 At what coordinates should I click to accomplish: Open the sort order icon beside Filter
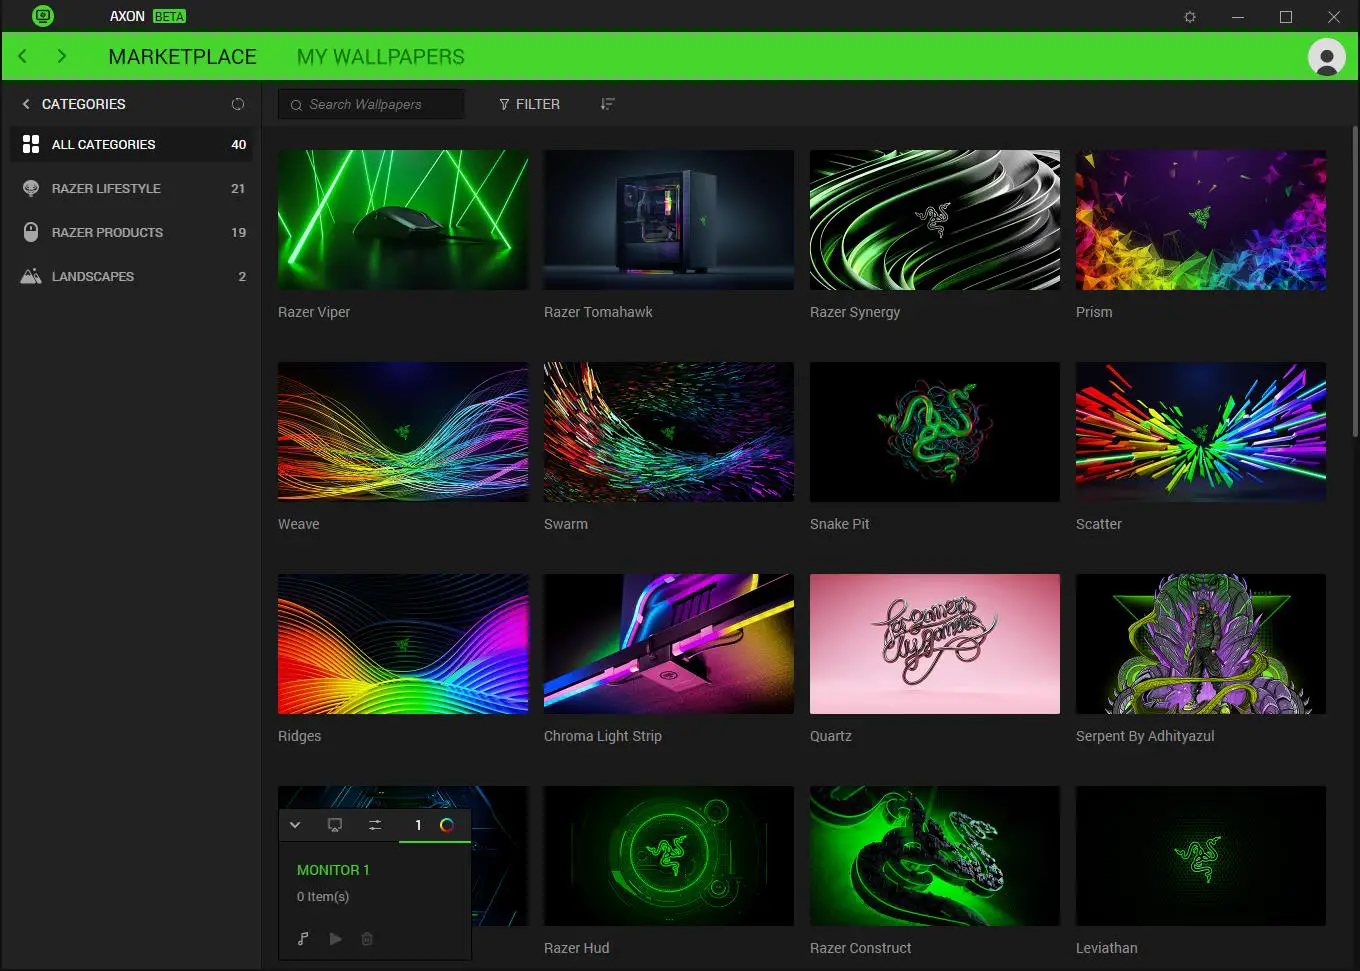tap(608, 104)
